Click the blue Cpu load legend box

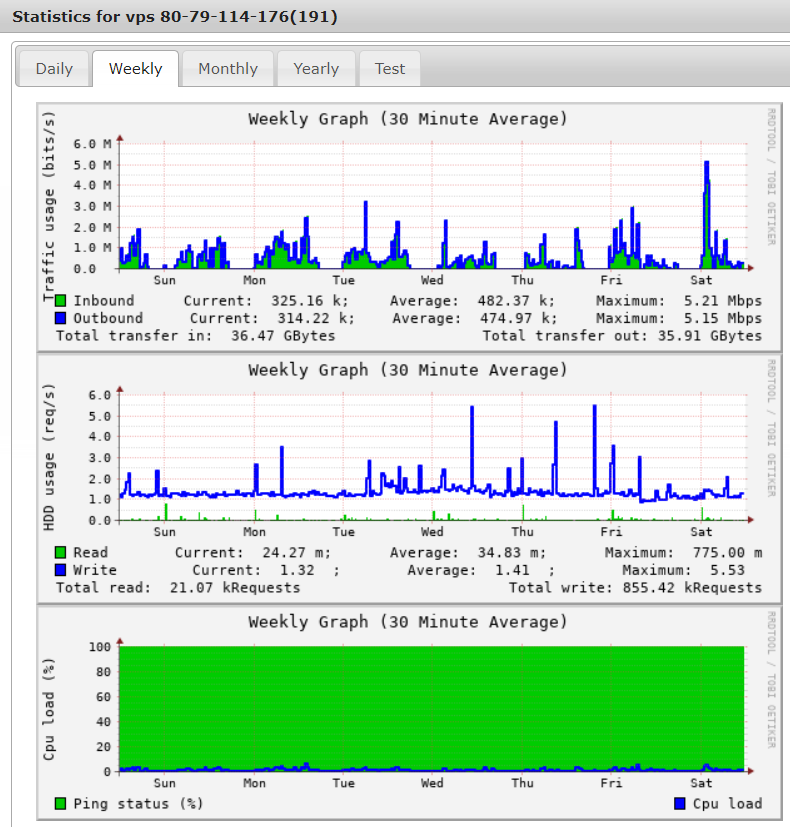680,804
